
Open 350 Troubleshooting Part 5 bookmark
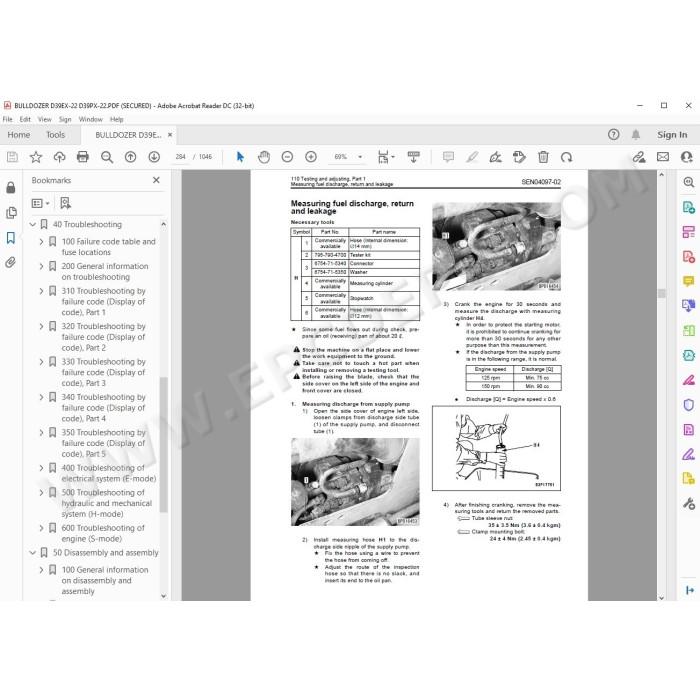pos(103,443)
